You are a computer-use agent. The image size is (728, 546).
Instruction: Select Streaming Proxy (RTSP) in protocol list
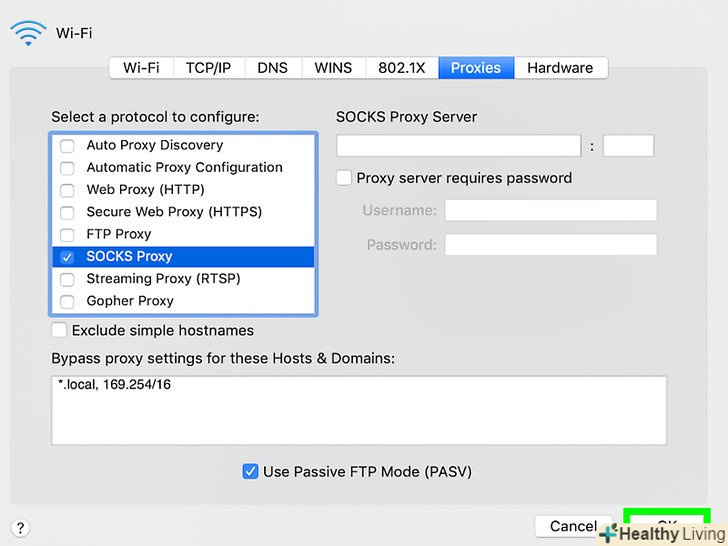[x=163, y=279]
